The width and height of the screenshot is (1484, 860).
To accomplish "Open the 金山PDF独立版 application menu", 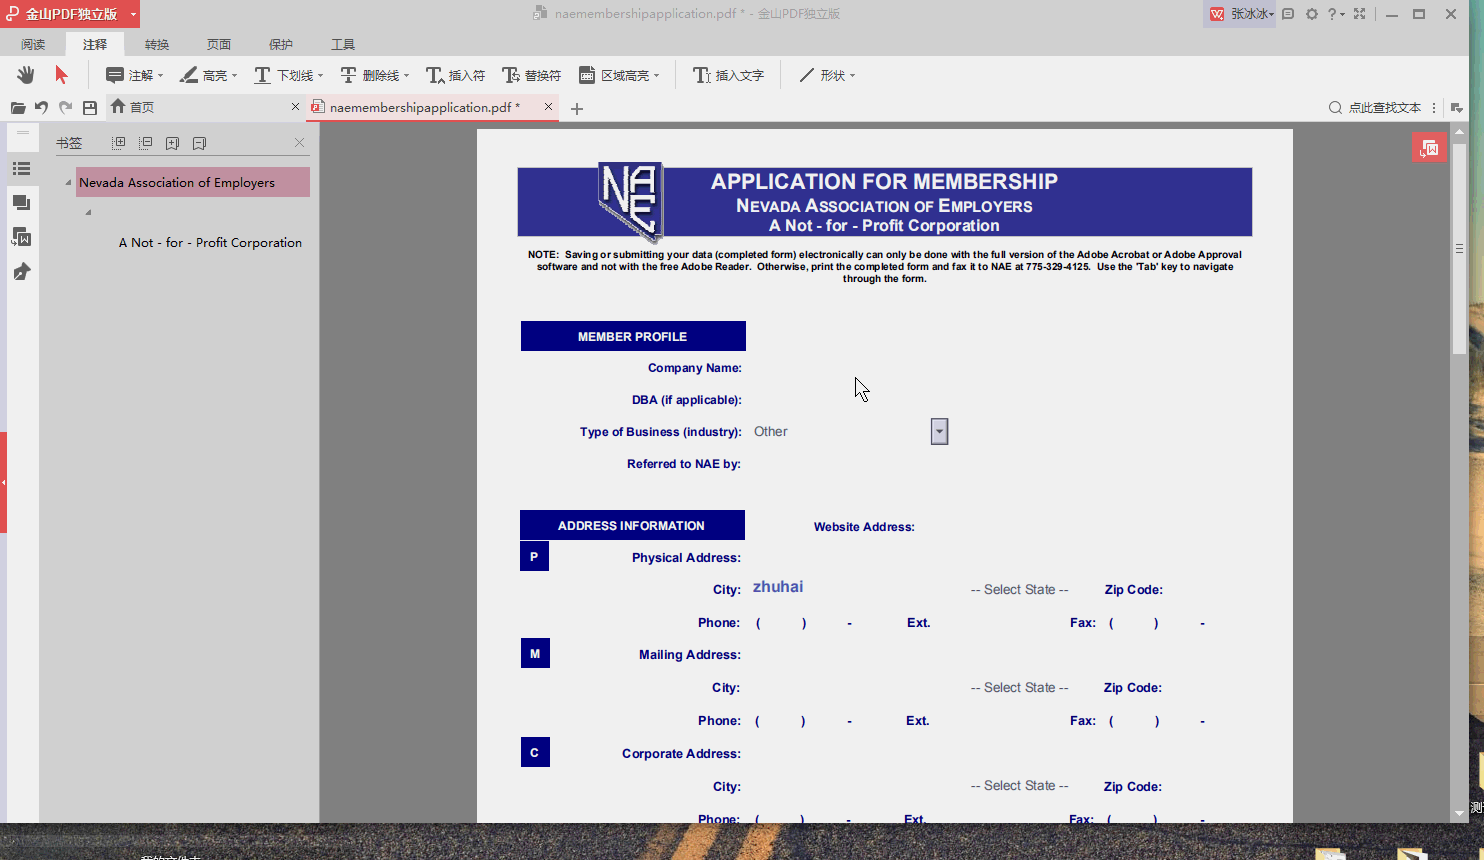I will pyautogui.click(x=70, y=14).
